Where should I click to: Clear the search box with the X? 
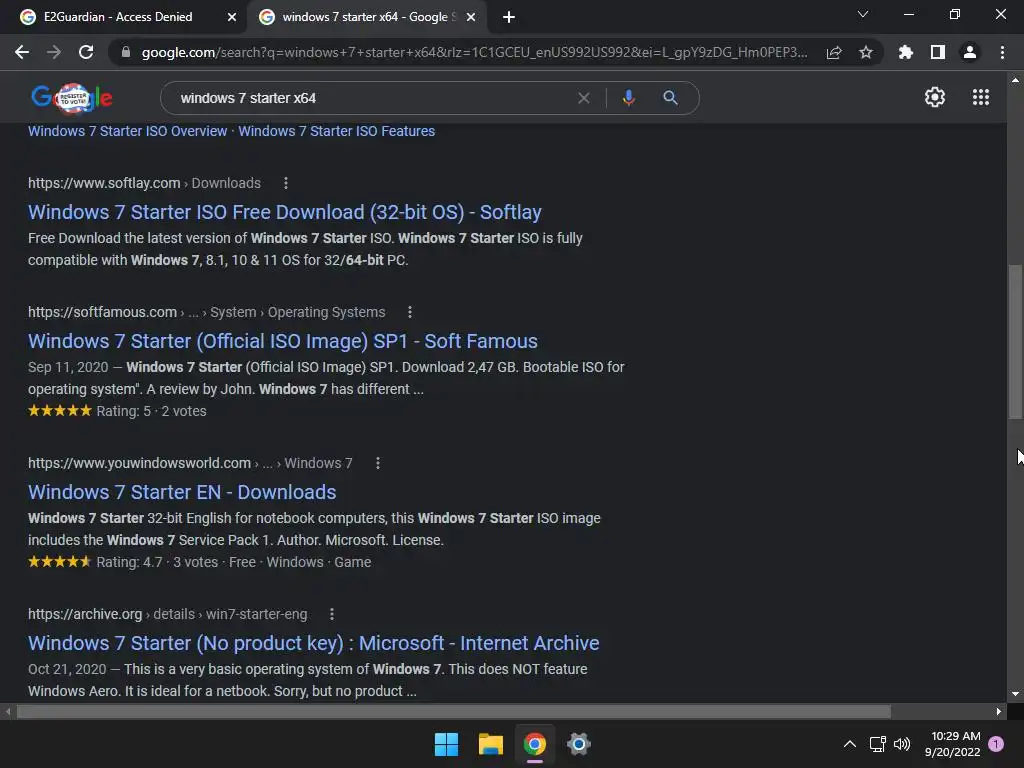[x=584, y=98]
